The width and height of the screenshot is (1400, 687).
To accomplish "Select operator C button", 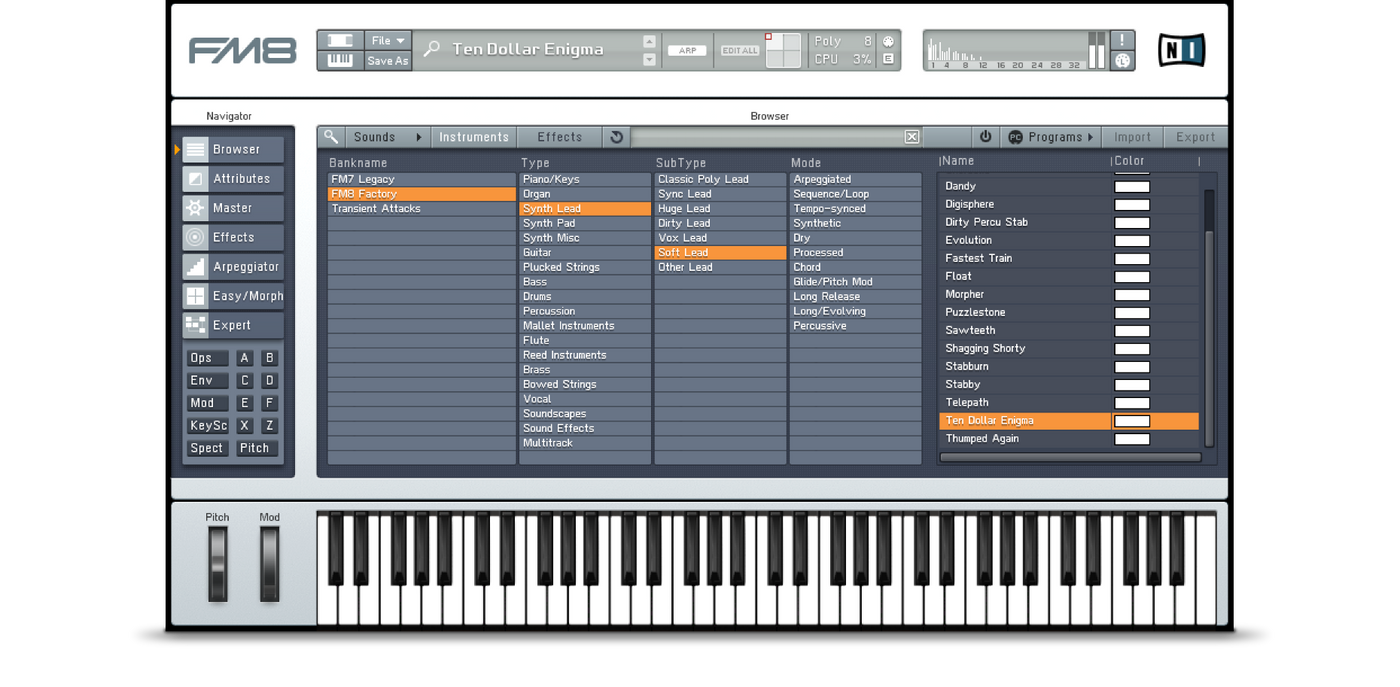I will 244,381.
